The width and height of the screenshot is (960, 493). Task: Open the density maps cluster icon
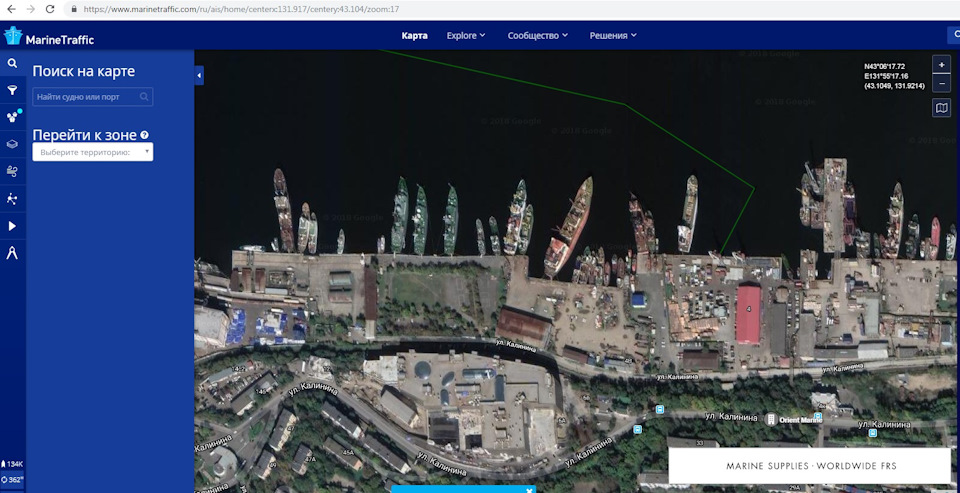coord(12,116)
